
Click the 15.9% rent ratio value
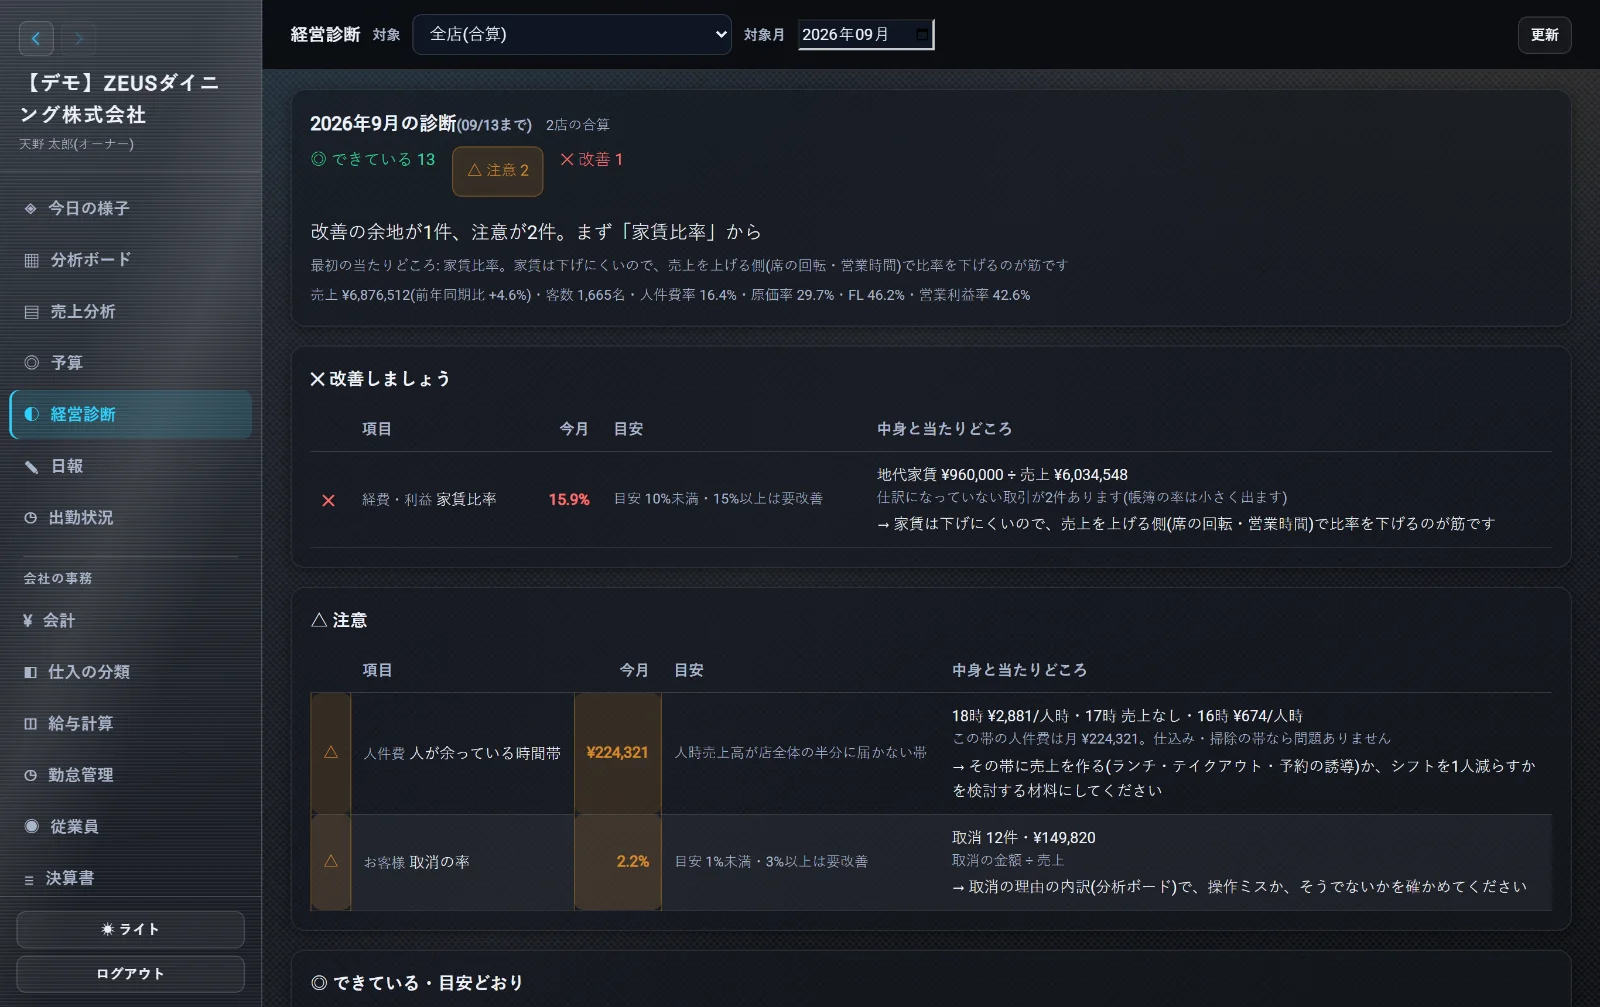pyautogui.click(x=569, y=500)
